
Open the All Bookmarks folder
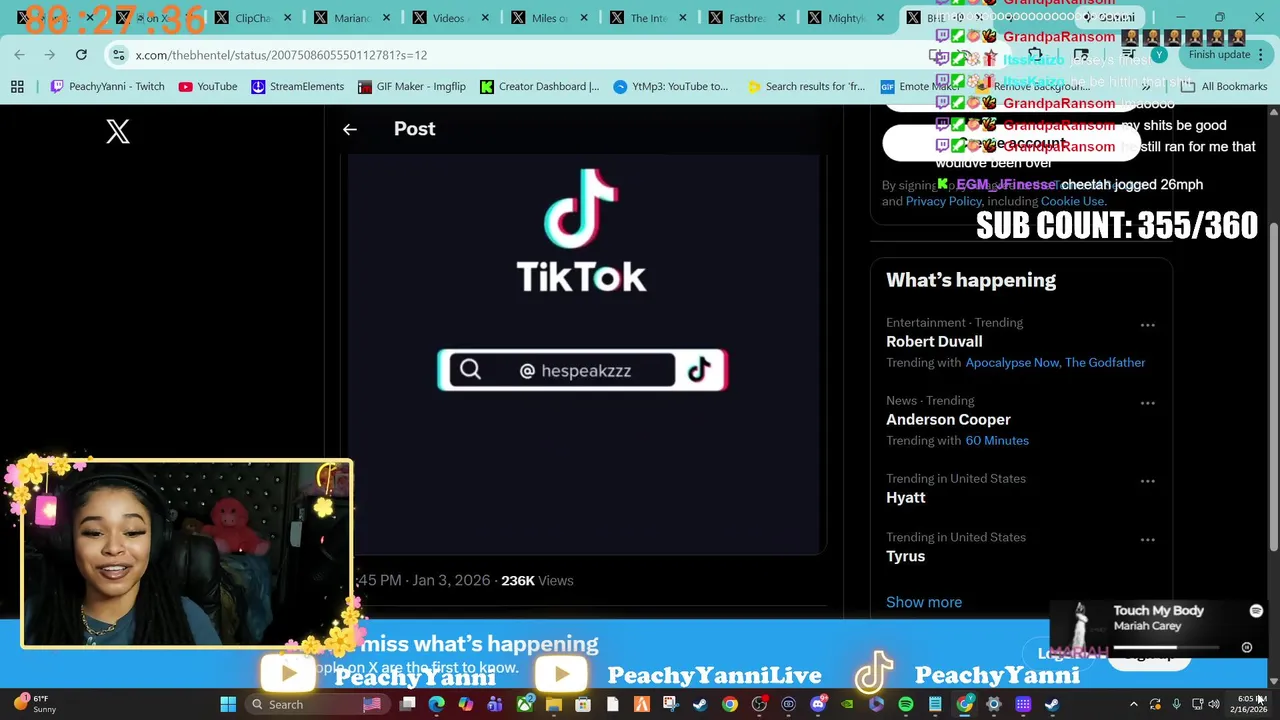[1226, 87]
